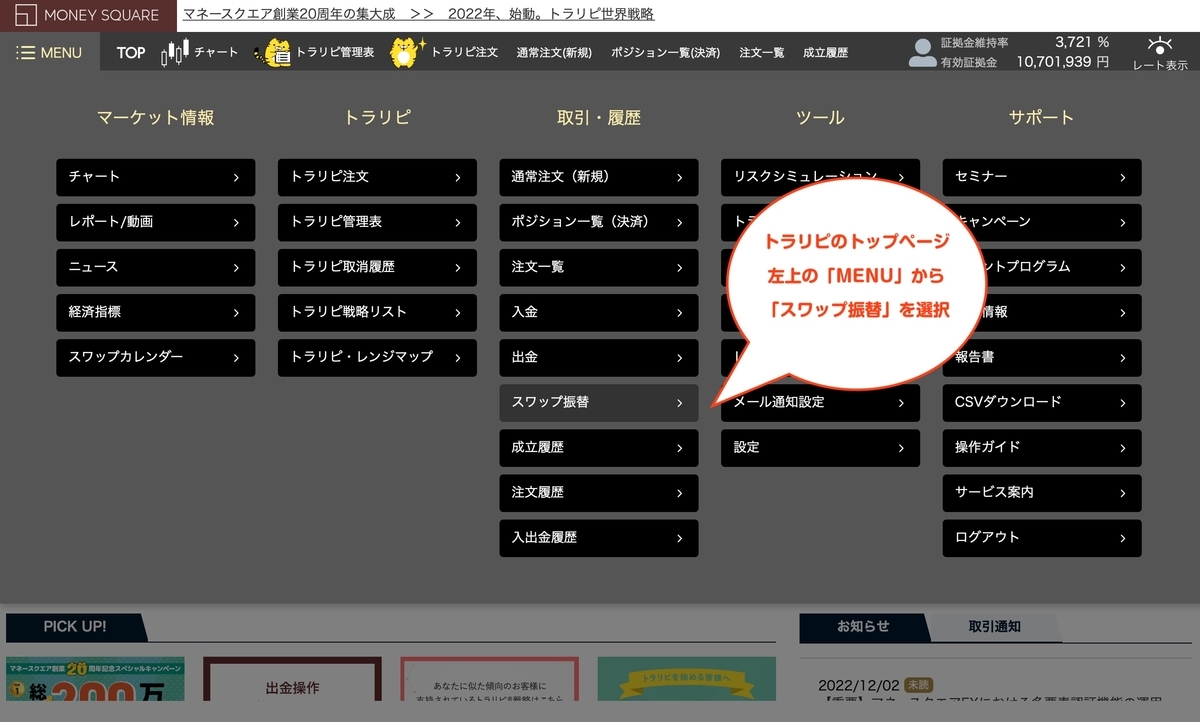Select スワップカレンダー menu entry

[x=155, y=357]
